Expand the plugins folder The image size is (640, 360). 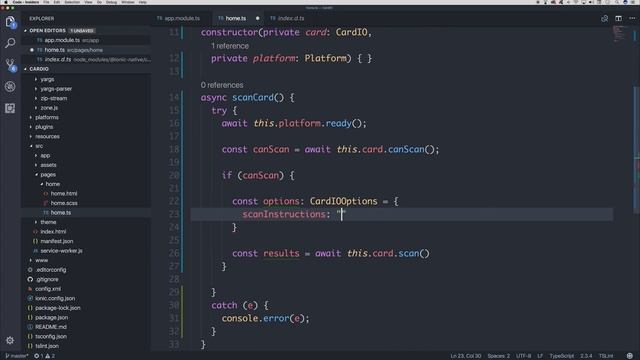click(44, 127)
